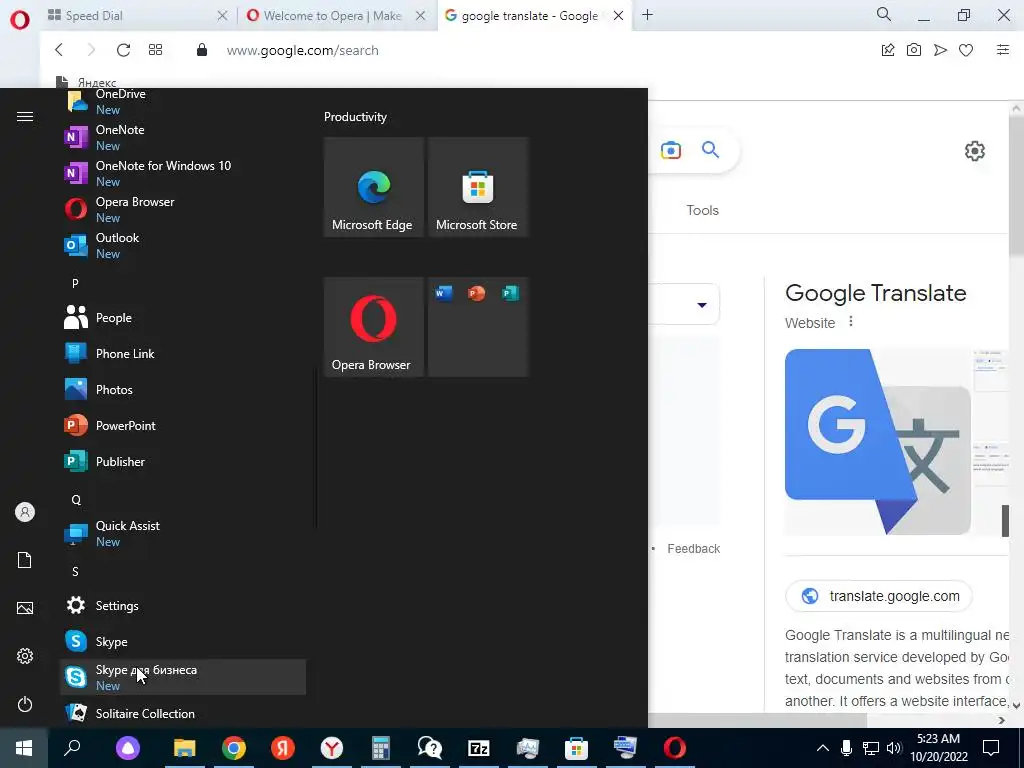Open the Tools search option
This screenshot has height=768, width=1024.
[702, 210]
